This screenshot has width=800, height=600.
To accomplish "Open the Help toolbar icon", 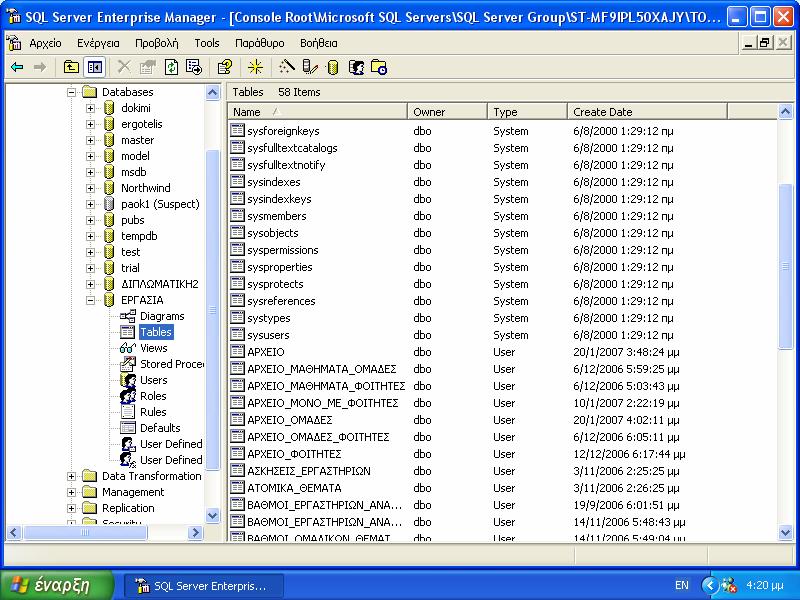I will 225,67.
